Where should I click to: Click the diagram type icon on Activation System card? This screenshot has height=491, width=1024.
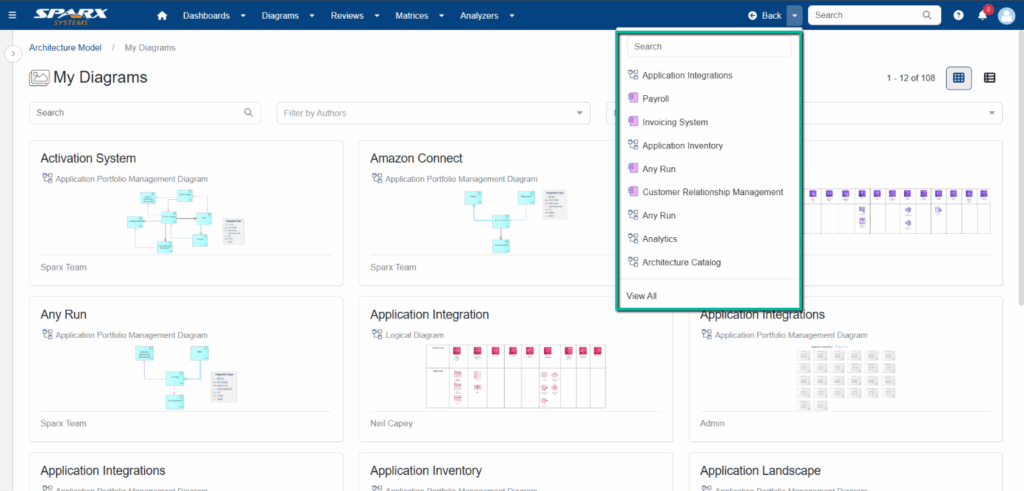tap(47, 178)
